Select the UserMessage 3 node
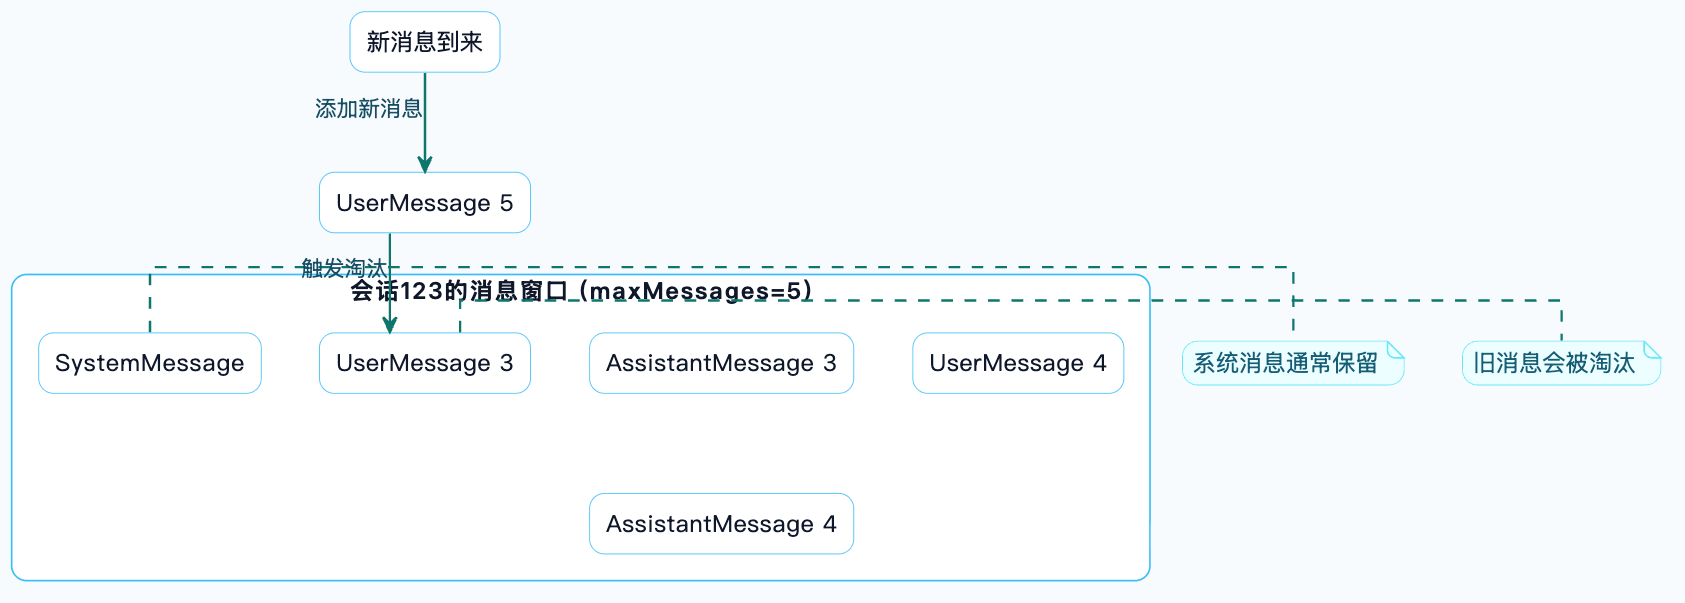1685x603 pixels. (x=425, y=363)
